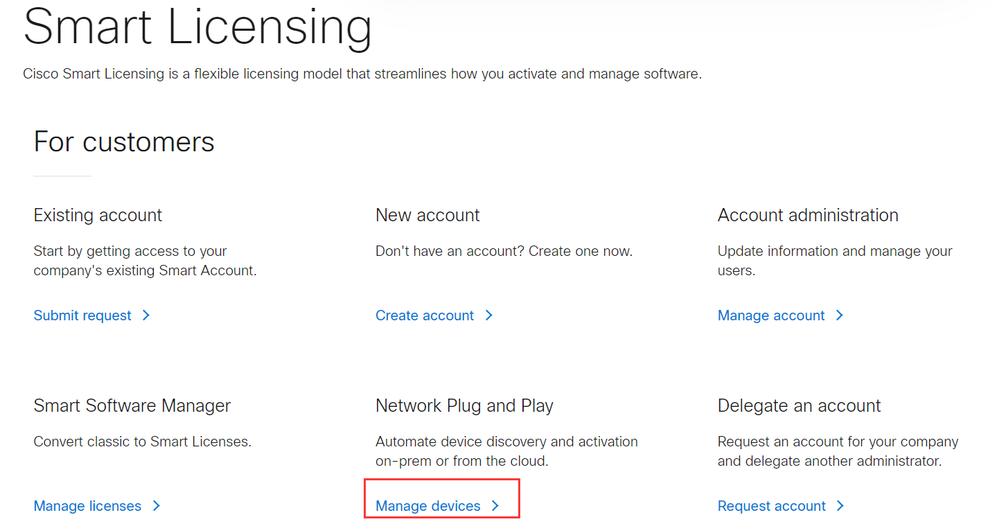Click chevron arrow beside Manage licenses
The width and height of the screenshot is (999, 527).
pos(156,506)
